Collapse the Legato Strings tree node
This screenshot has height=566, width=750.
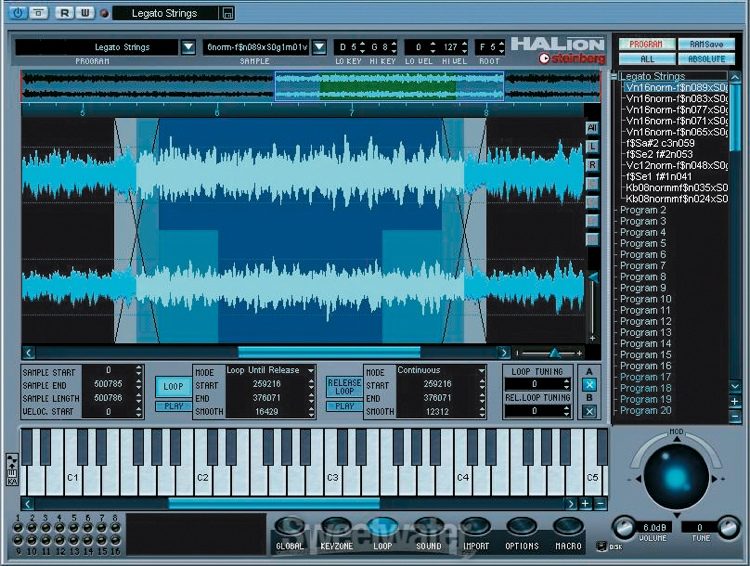point(614,77)
